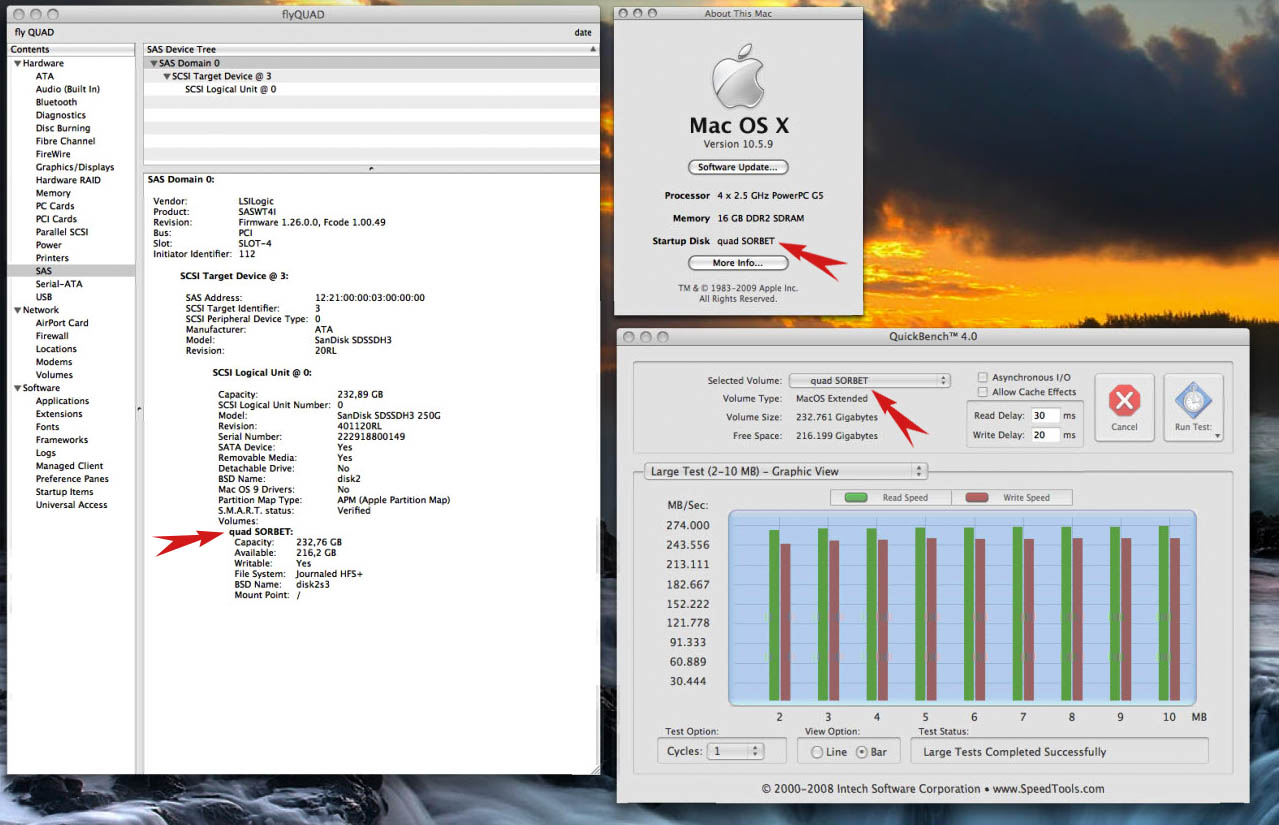Select Hardware RAID in the Contents list

68,180
